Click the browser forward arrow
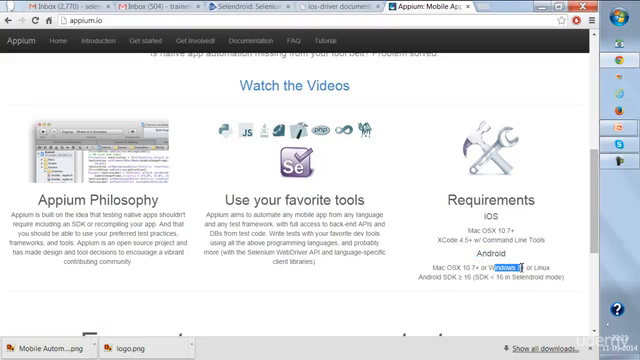Viewport: 640px width, 360px height. (22, 20)
